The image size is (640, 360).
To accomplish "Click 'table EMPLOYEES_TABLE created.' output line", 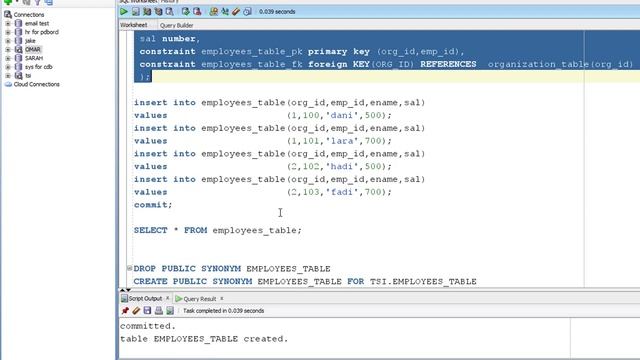I will point(204,339).
